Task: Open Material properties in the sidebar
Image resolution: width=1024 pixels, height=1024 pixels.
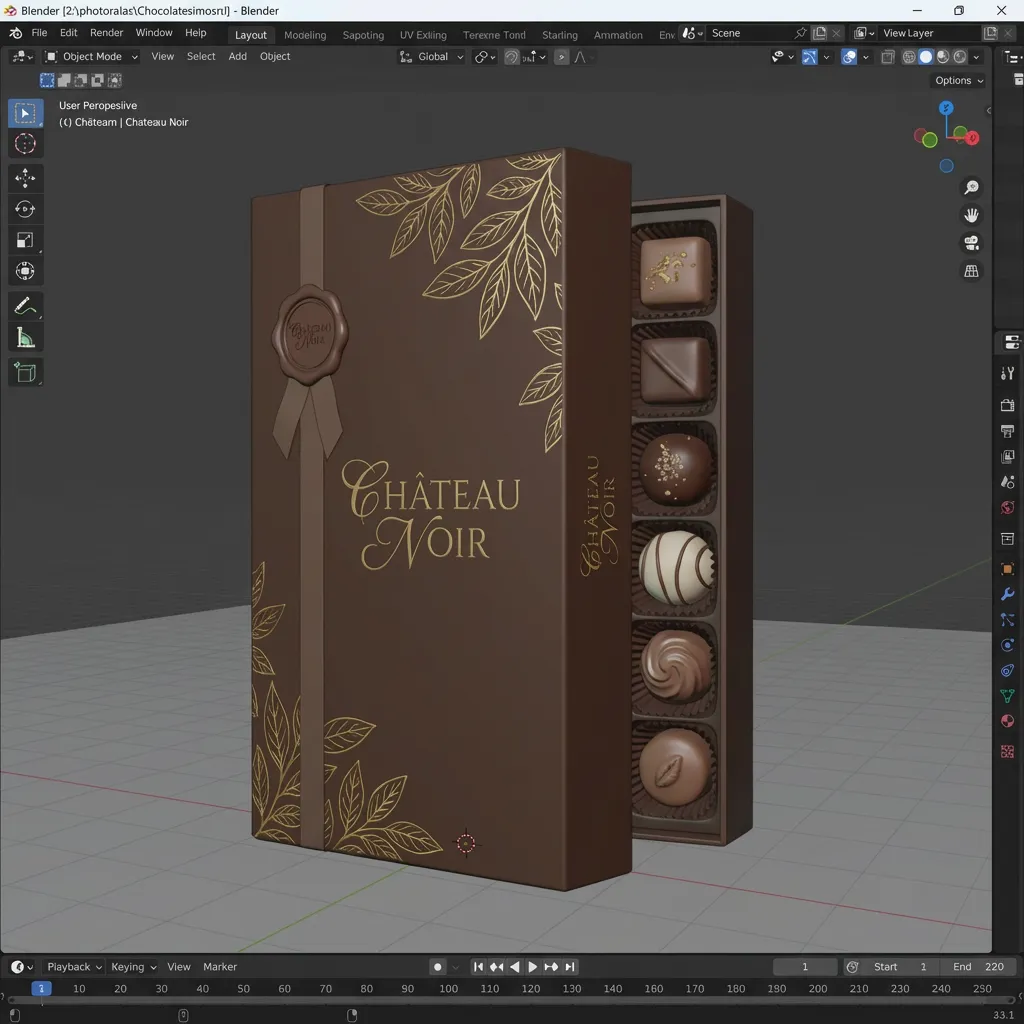Action: point(1007,721)
